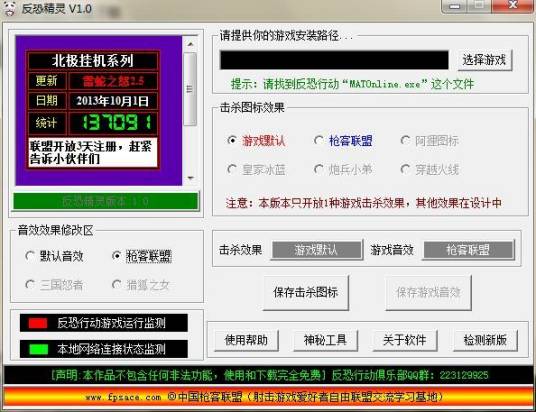Screen dimensions: 536x412
Task: Check for updates with 检测新版
Action: [485, 341]
